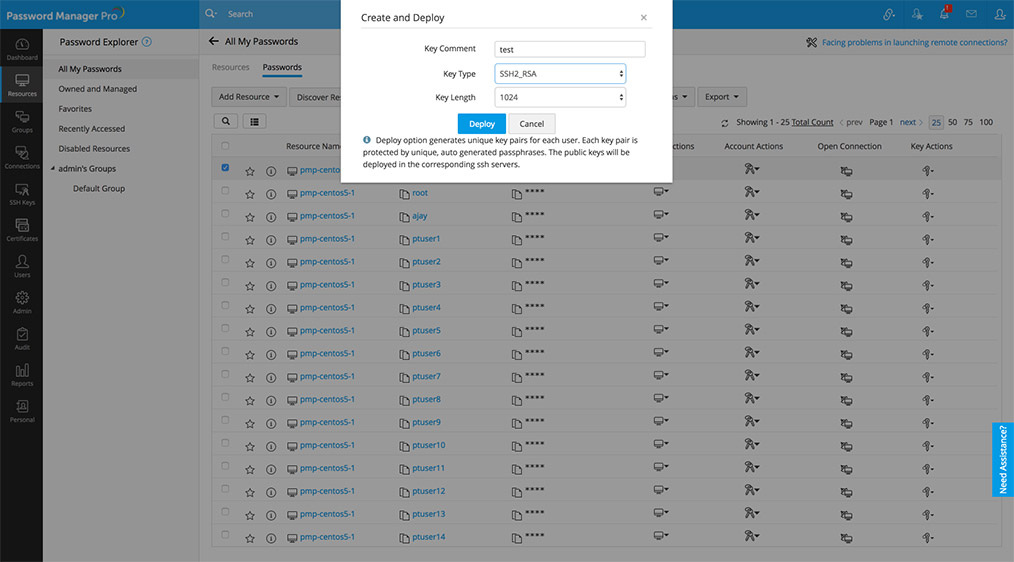Select Default Group in explorer tree
Image resolution: width=1014 pixels, height=562 pixels.
tap(99, 188)
